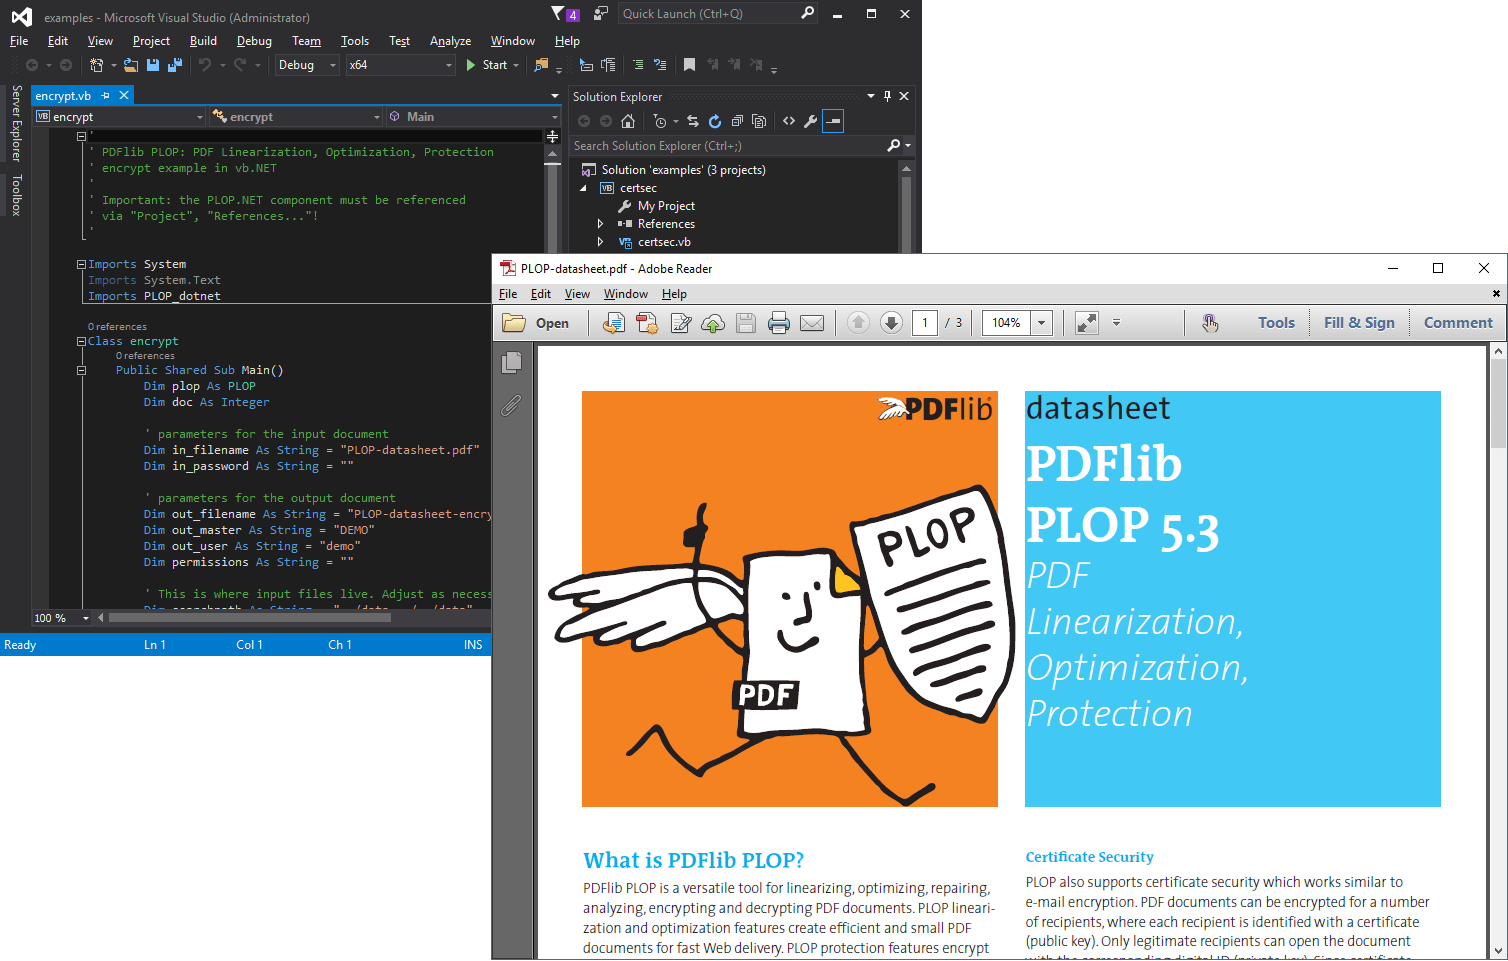1508x961 pixels.
Task: Open the Fill & Sign pane
Action: point(1358,323)
